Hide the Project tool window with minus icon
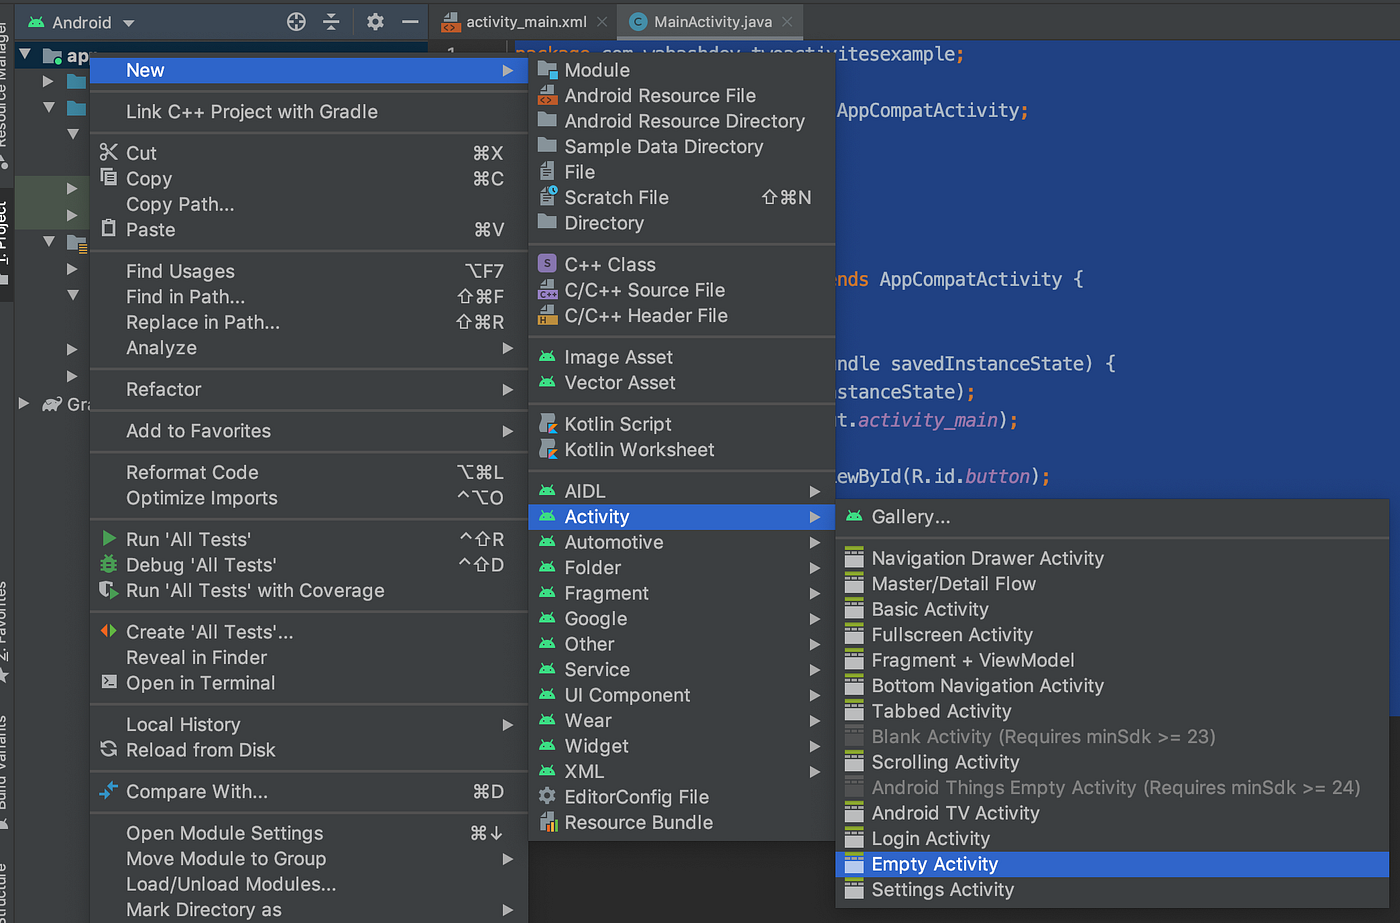 point(411,20)
